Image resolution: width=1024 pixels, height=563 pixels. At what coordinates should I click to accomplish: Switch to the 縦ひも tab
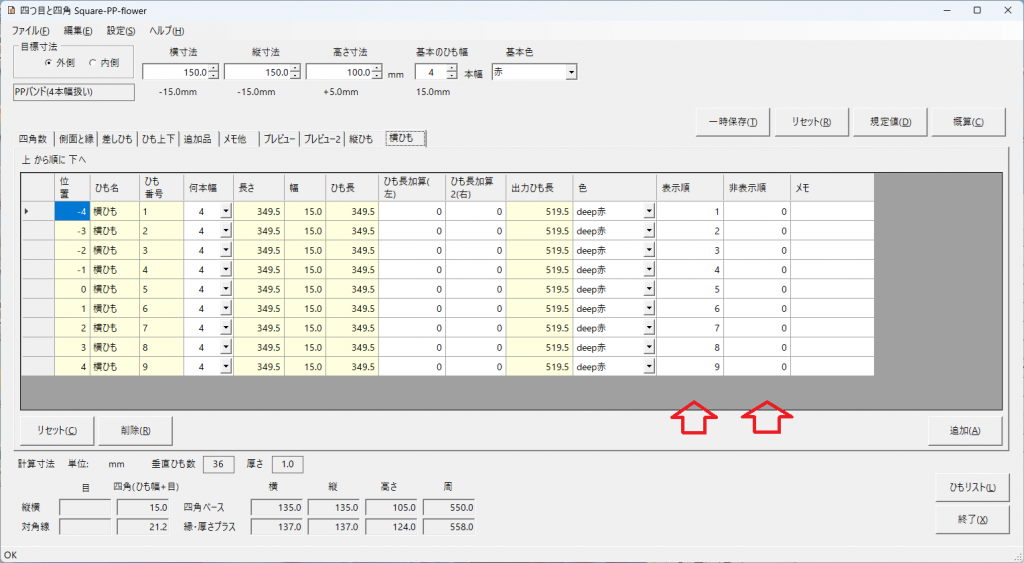(x=360, y=139)
